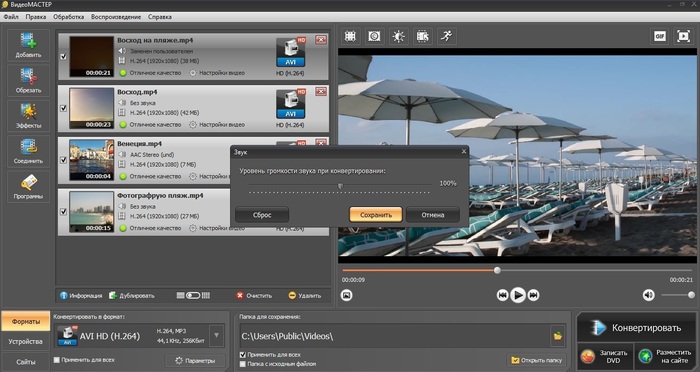Create GIF using the GIF icon
The width and height of the screenshot is (700, 372).
660,36
